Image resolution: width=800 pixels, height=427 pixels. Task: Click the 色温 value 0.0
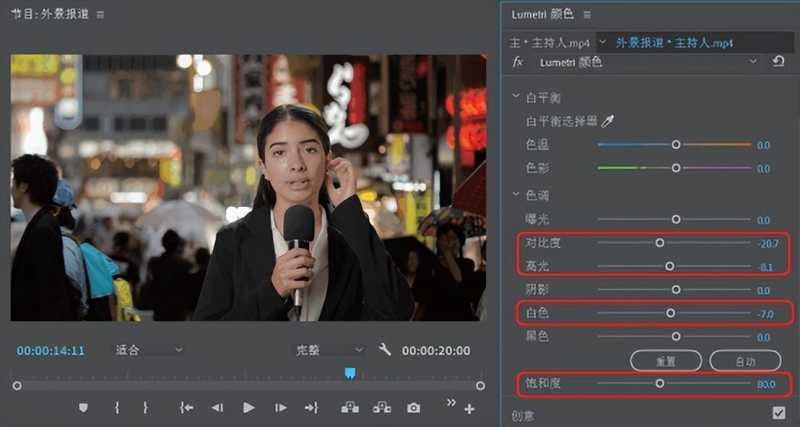coord(763,145)
